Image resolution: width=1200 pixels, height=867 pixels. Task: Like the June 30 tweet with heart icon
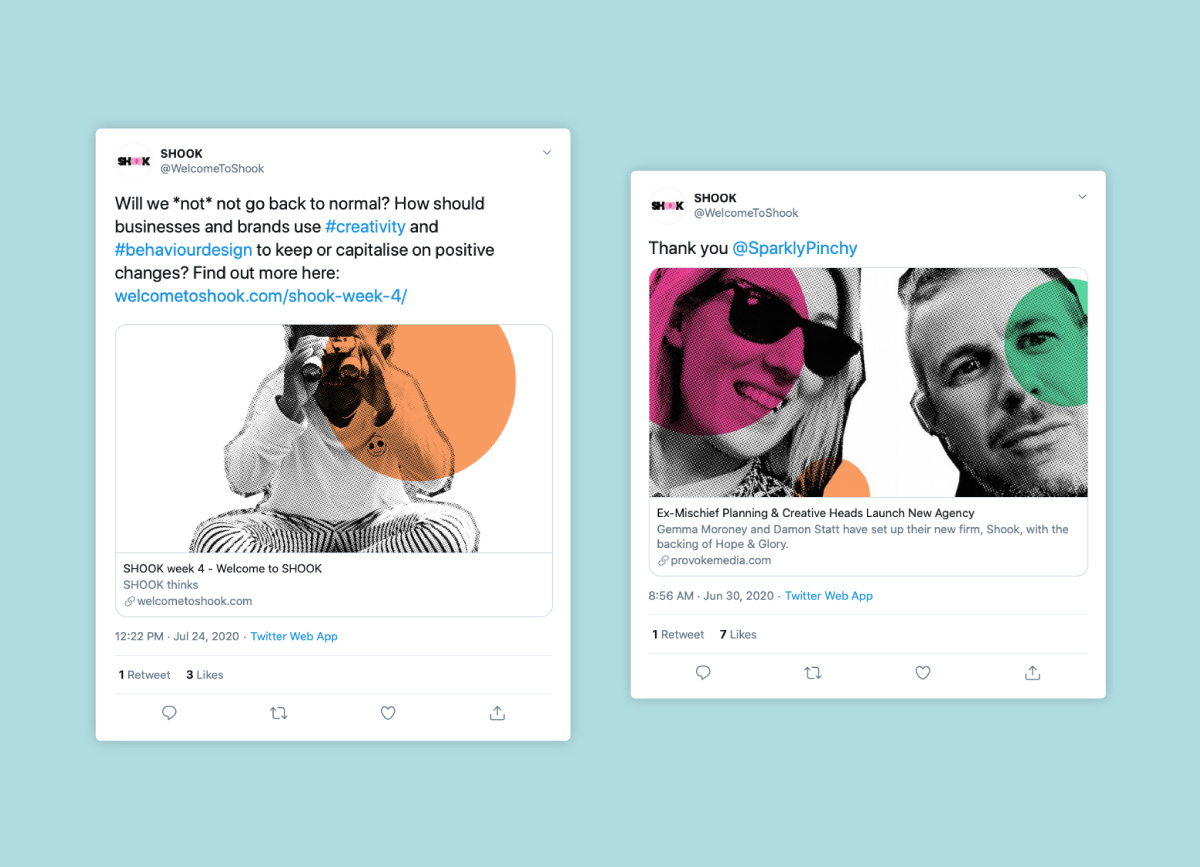923,673
